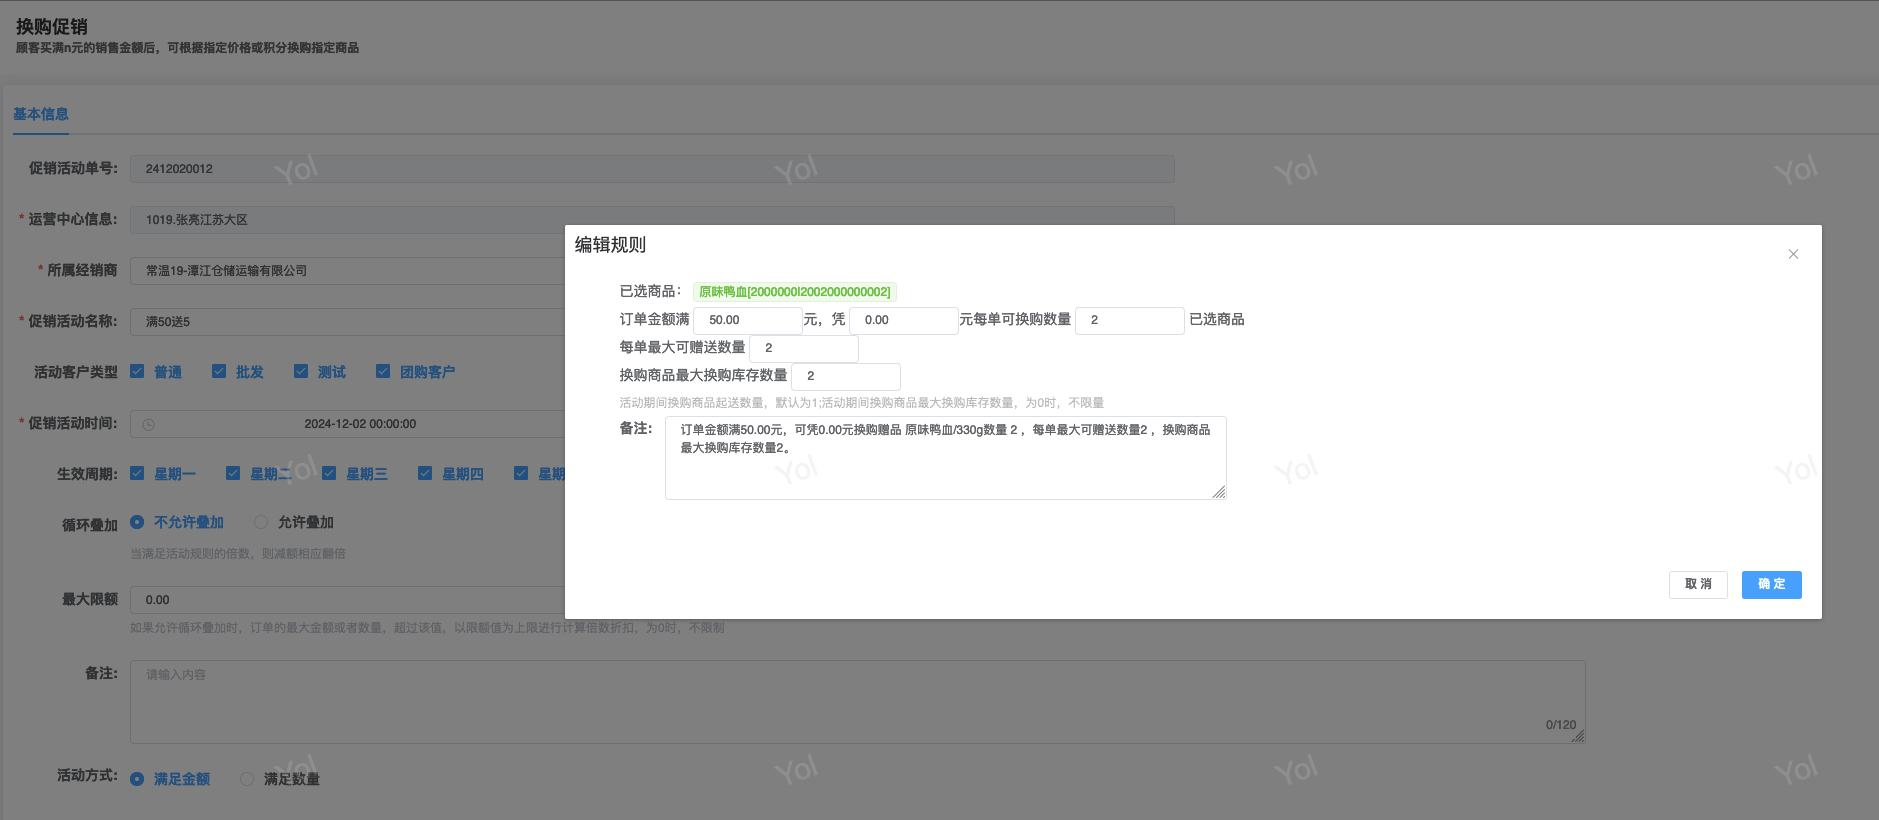Click the 已选商品 text after quantity input

(x=1217, y=319)
